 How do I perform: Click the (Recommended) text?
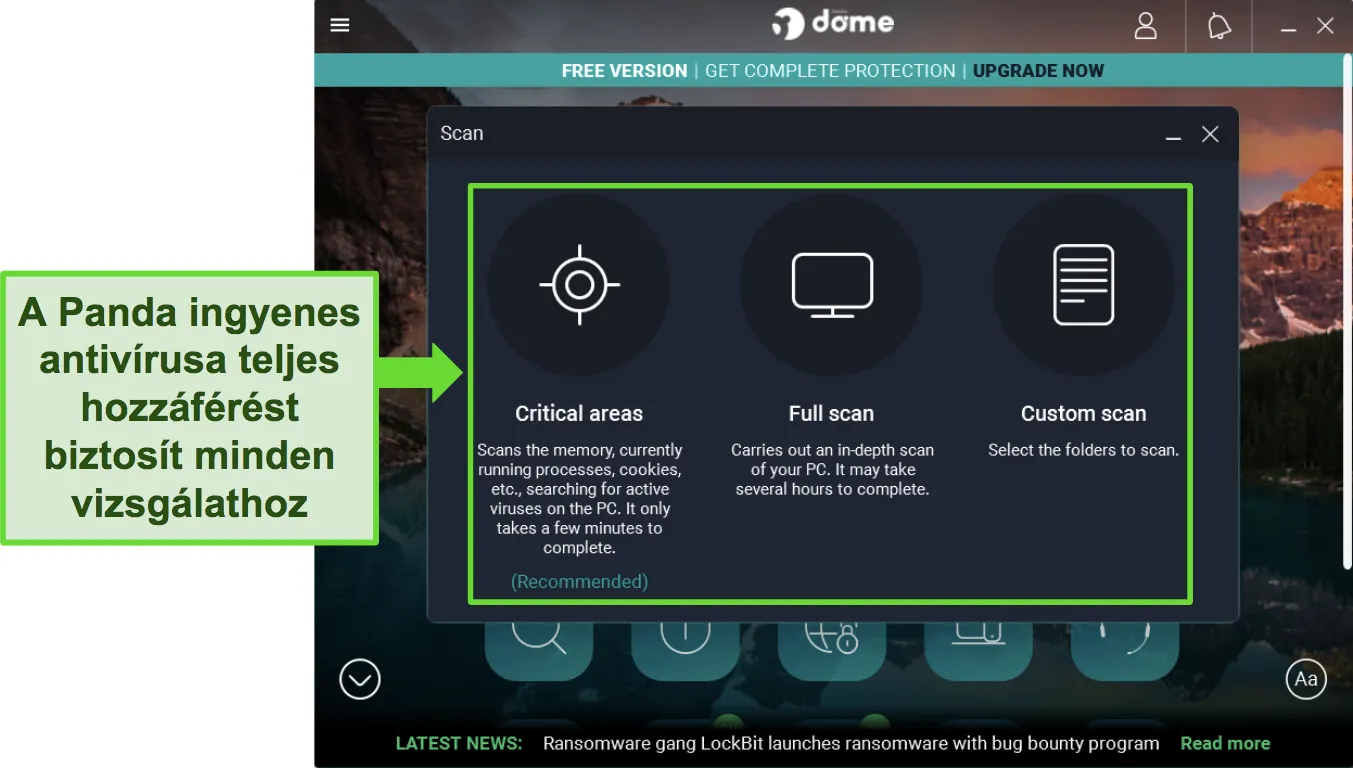[x=579, y=581]
